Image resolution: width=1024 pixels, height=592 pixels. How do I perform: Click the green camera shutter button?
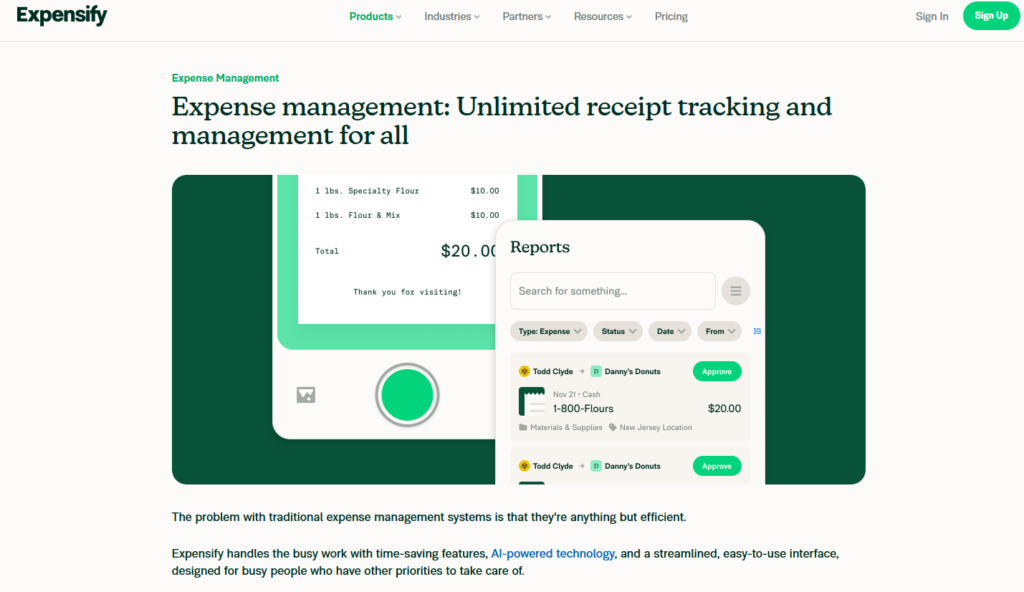[407, 395]
